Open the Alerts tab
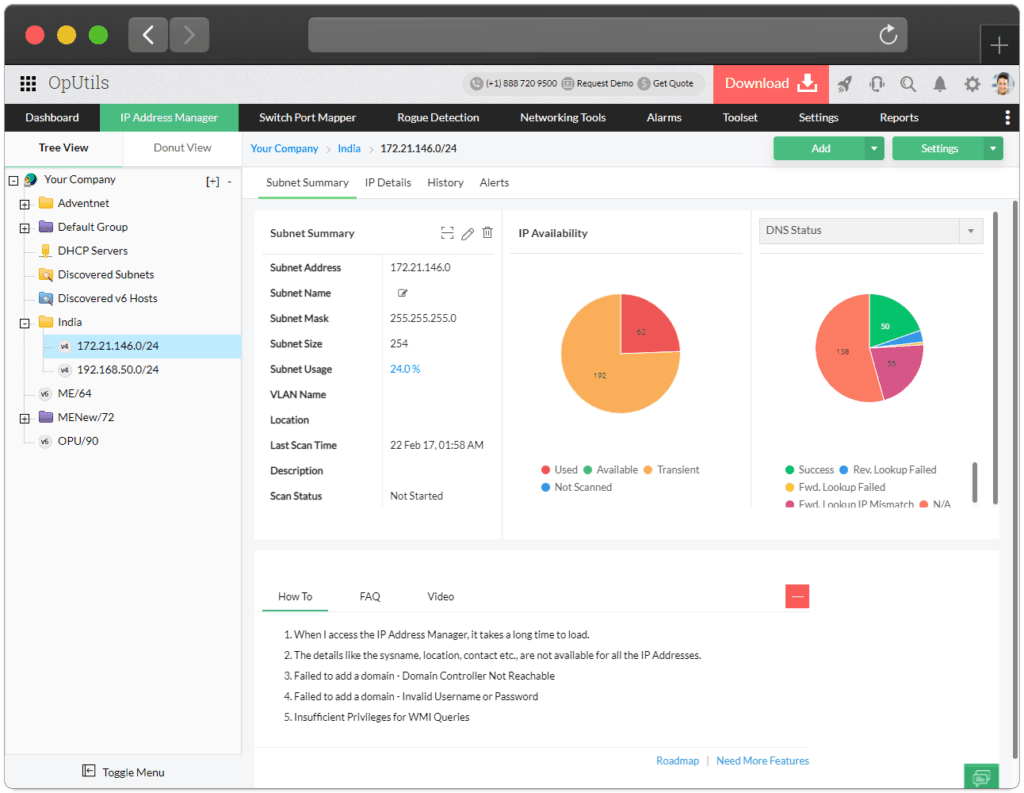The image size is (1024, 793). click(x=494, y=183)
